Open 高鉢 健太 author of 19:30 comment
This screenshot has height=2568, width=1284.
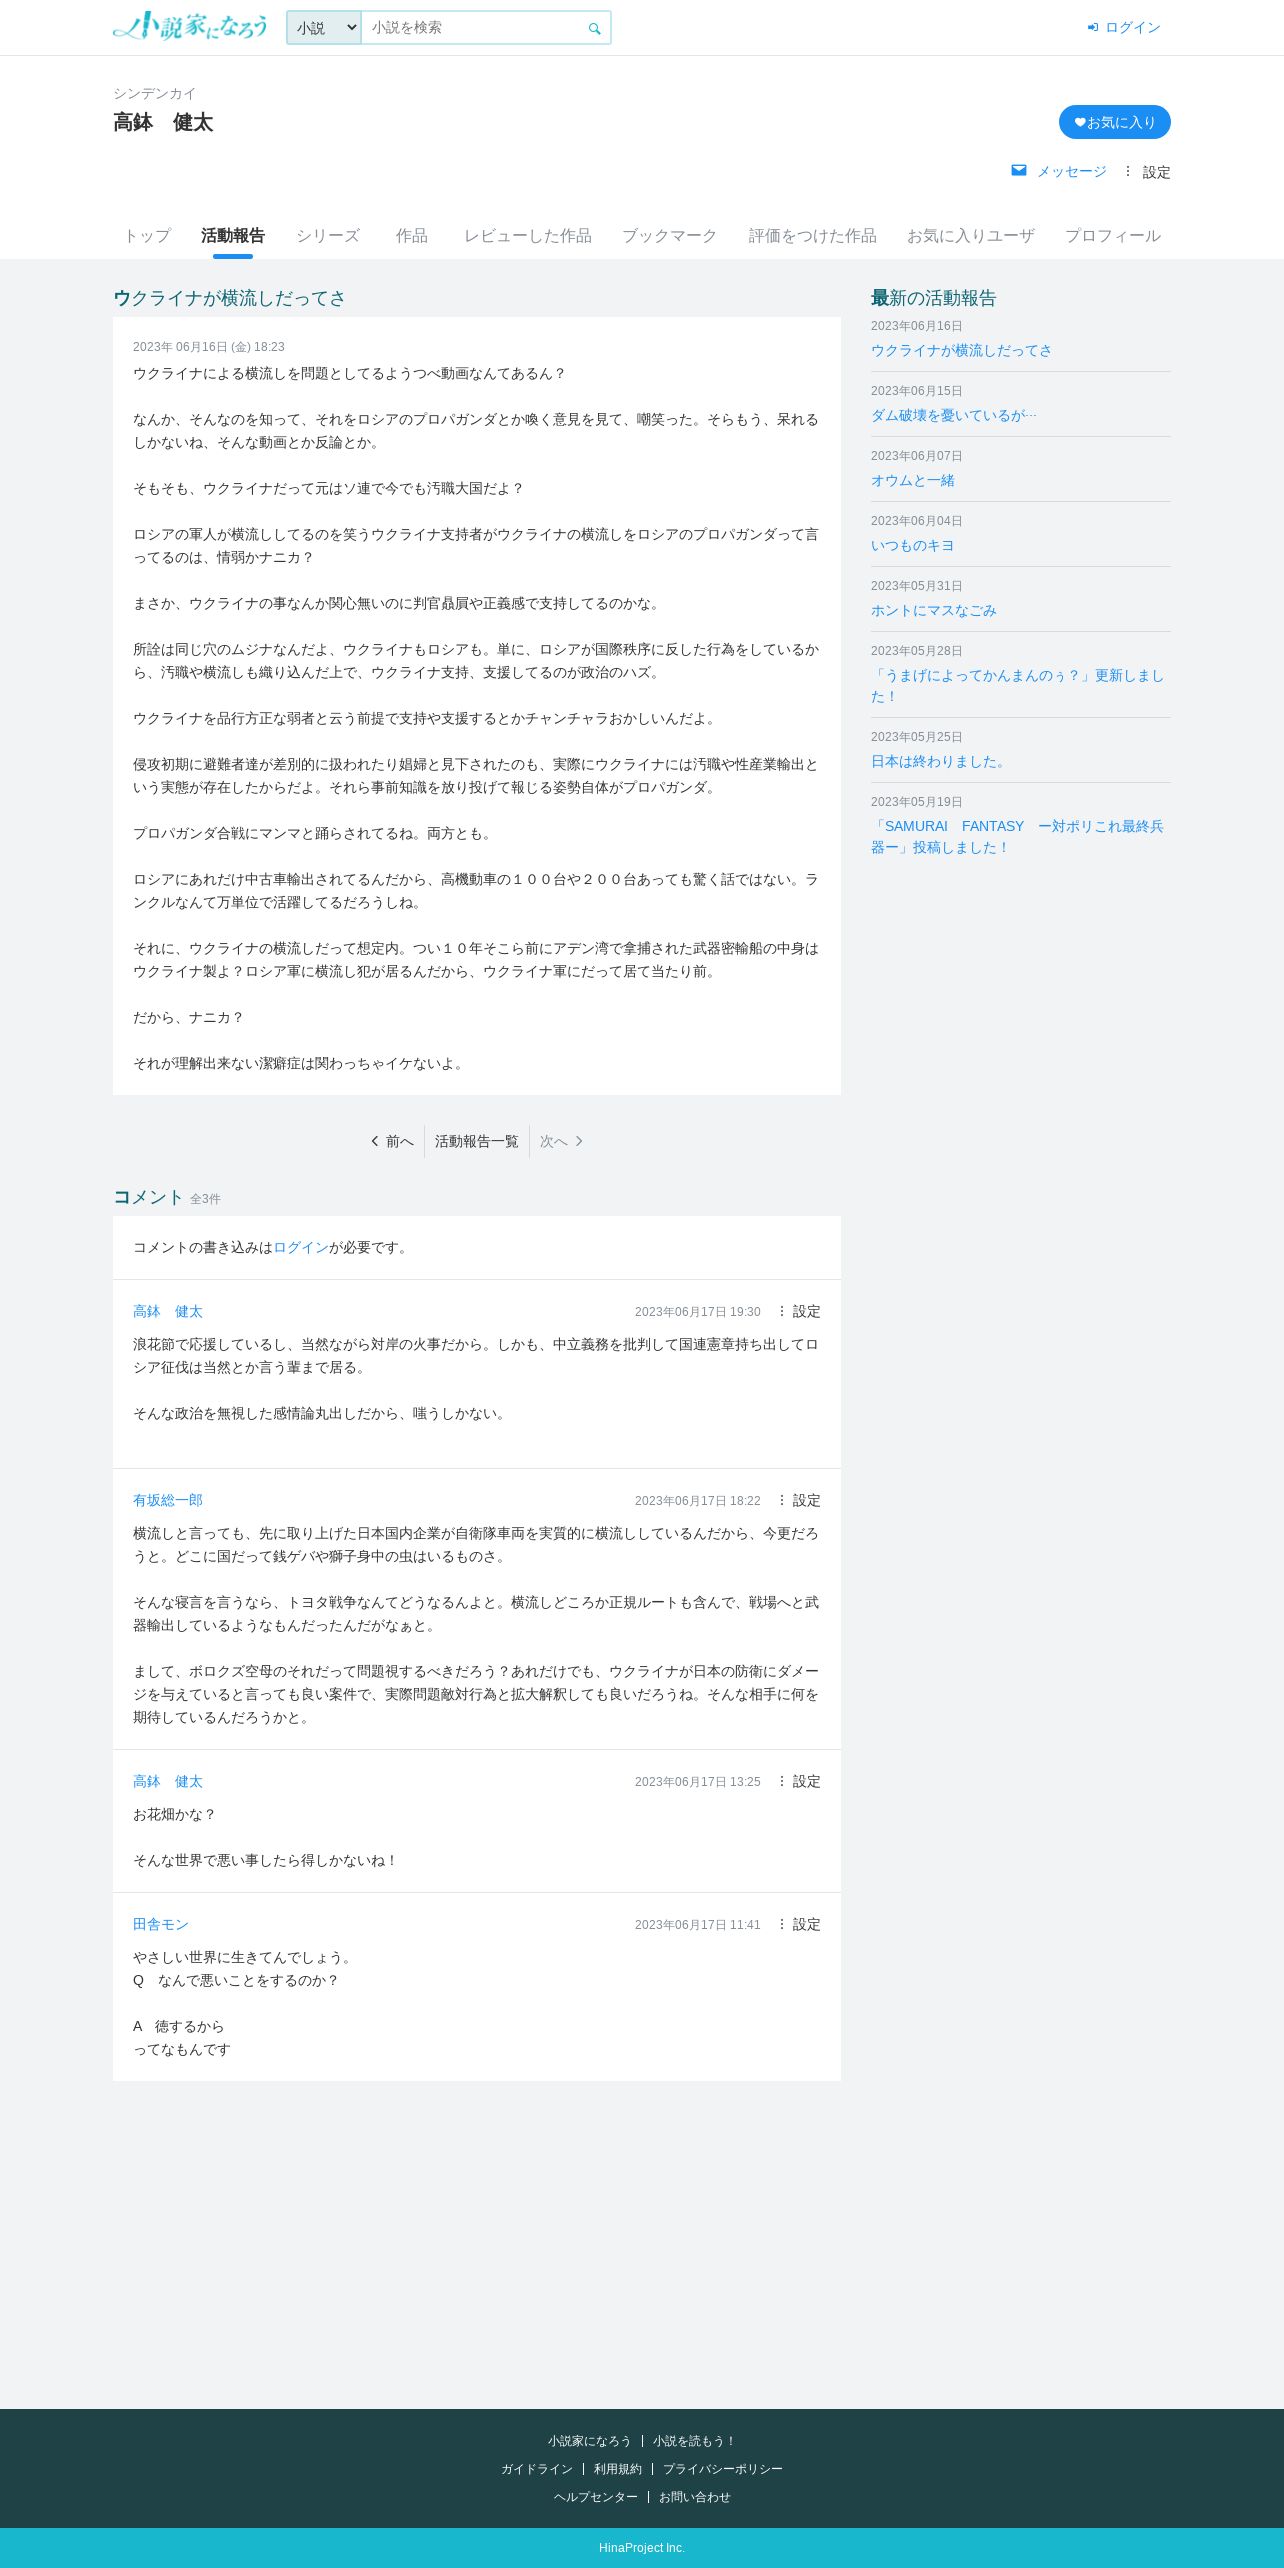click(x=168, y=1311)
